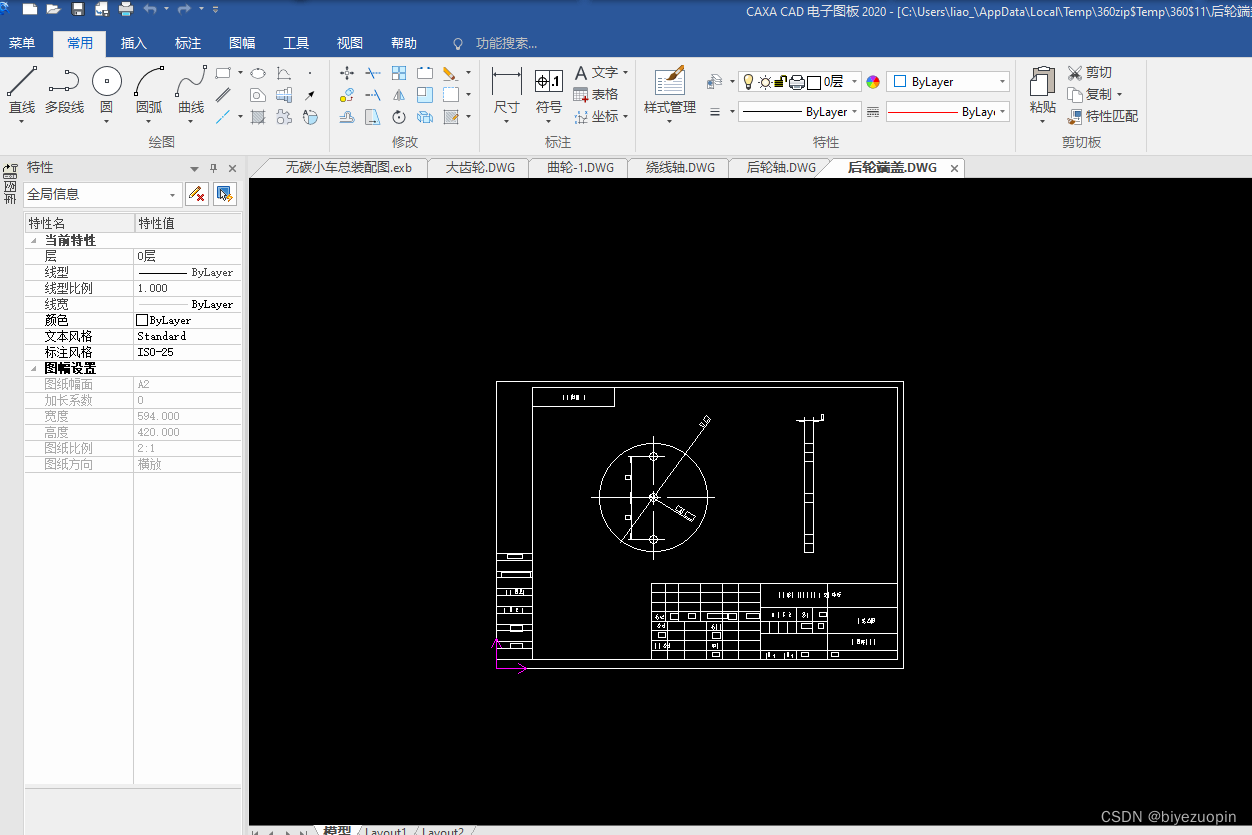This screenshot has height=835, width=1252.
Task: Toggle the layer lock icon
Action: point(781,82)
